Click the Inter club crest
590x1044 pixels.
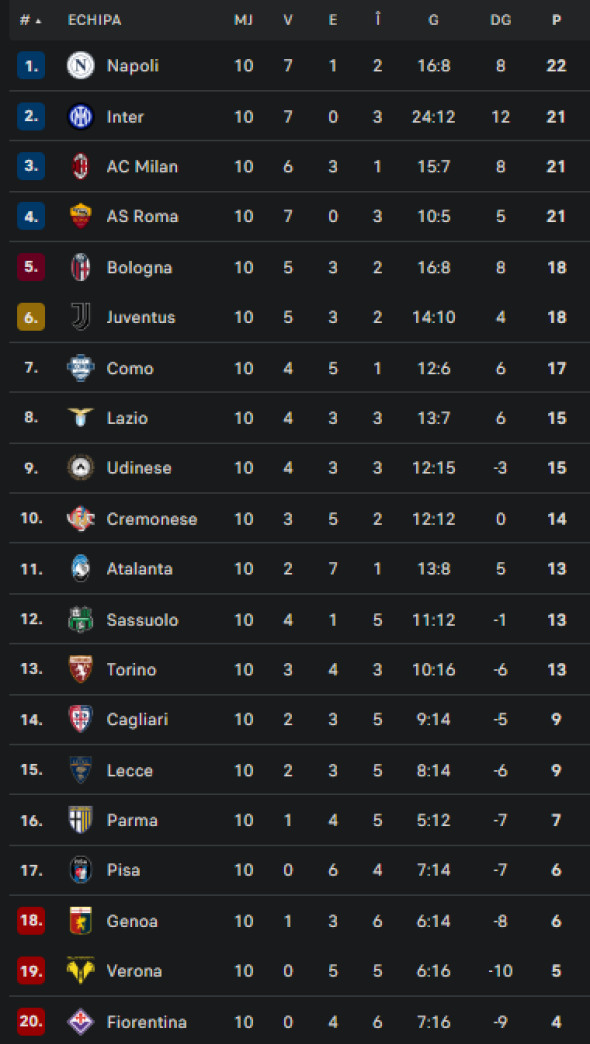(x=82, y=117)
